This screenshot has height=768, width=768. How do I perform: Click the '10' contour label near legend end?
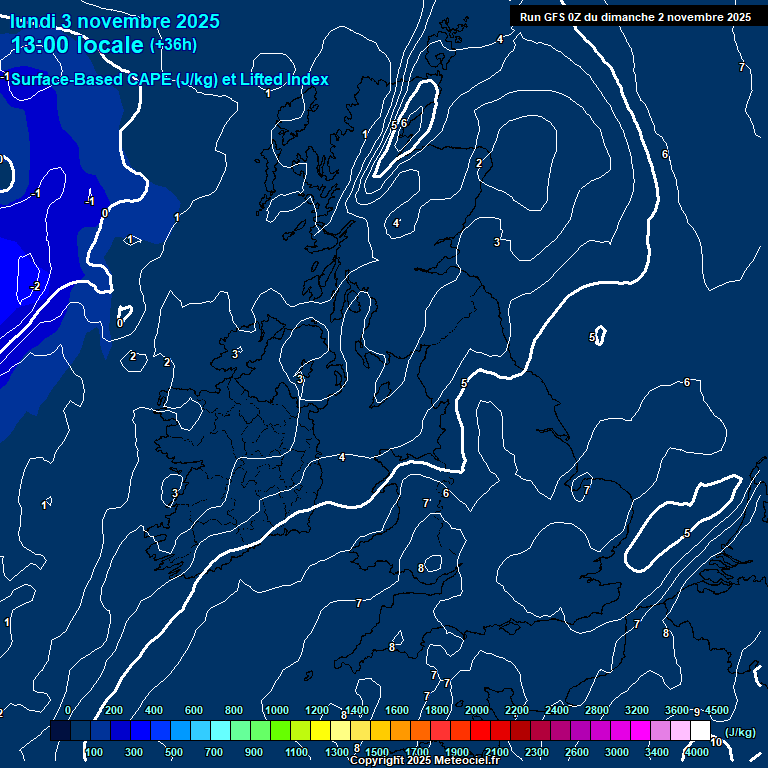coord(716,743)
